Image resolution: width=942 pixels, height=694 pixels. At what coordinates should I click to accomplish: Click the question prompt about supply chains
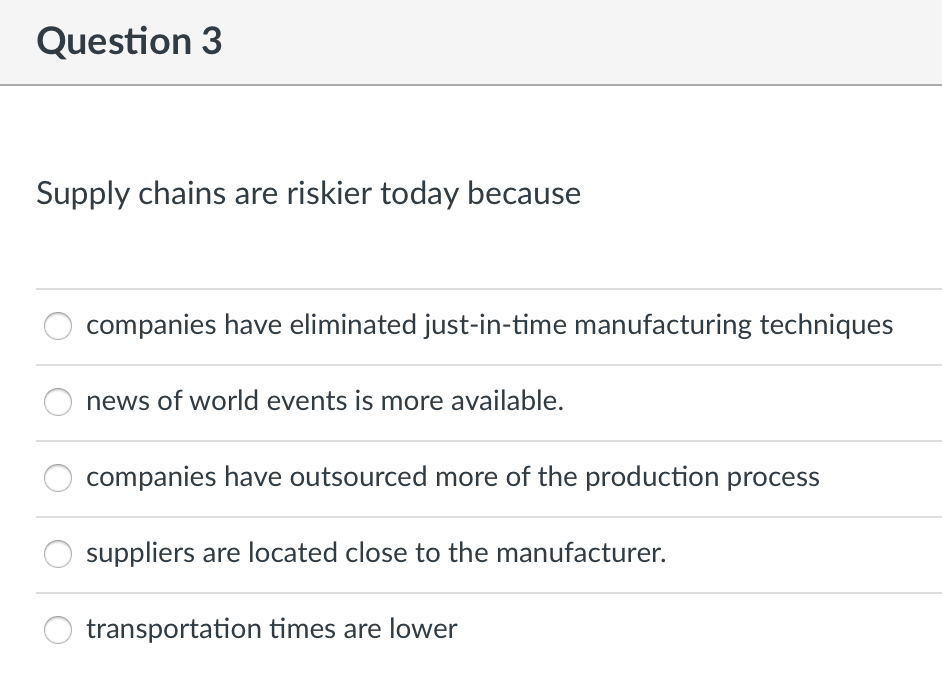pyautogui.click(x=309, y=193)
